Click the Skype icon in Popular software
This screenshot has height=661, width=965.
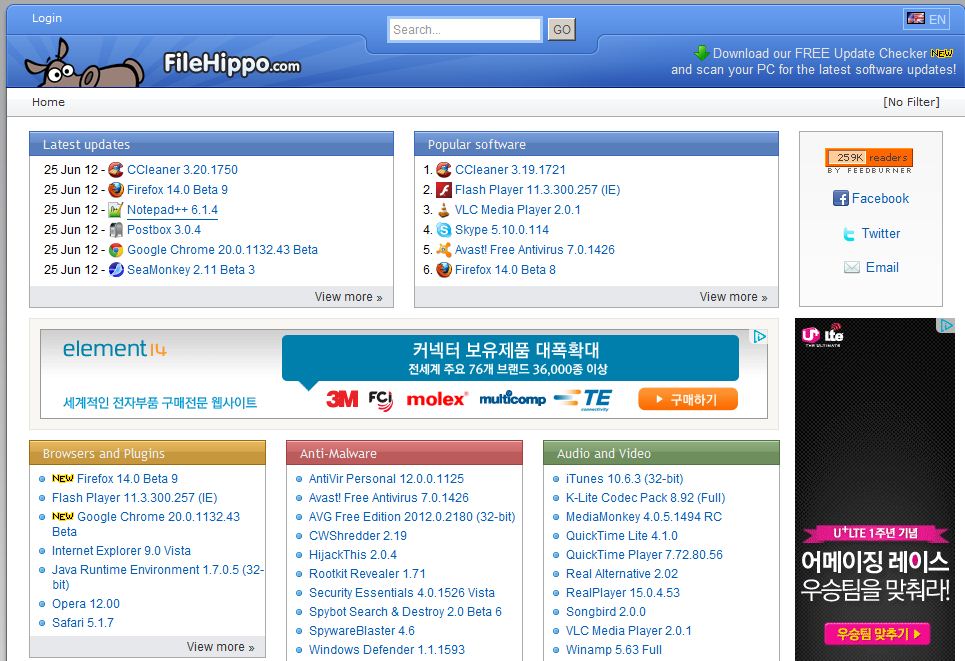[x=444, y=230]
